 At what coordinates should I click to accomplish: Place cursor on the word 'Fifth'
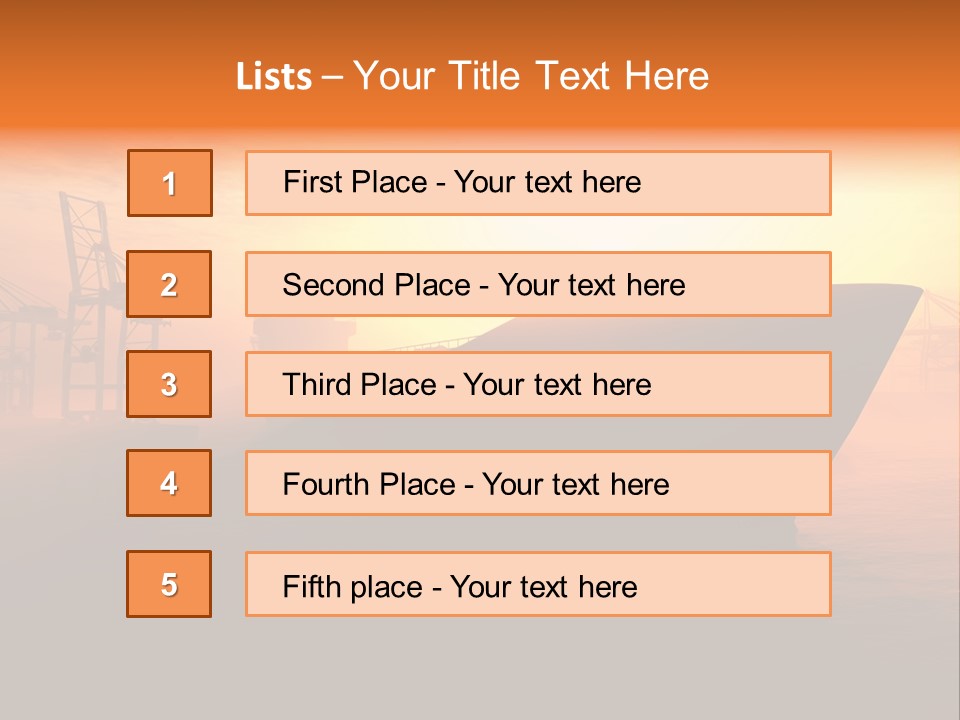pyautogui.click(x=309, y=586)
